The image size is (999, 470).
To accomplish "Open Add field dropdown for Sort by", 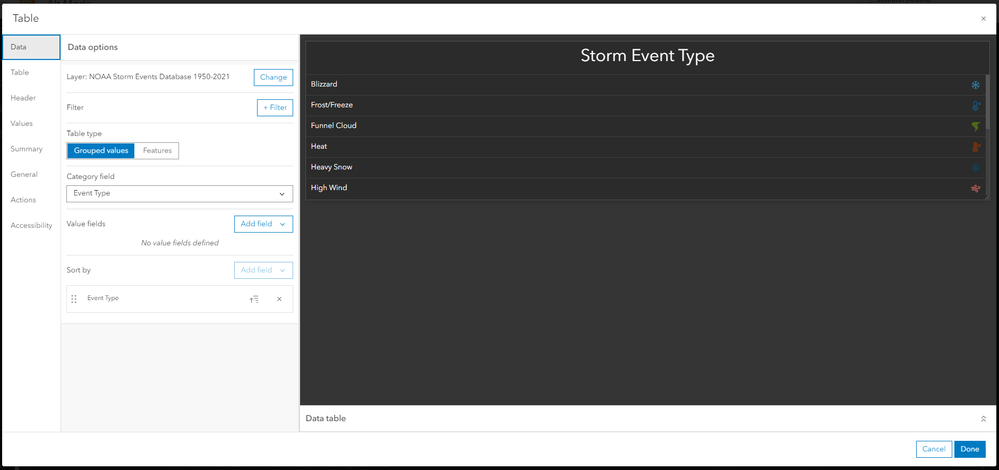I will (x=263, y=270).
